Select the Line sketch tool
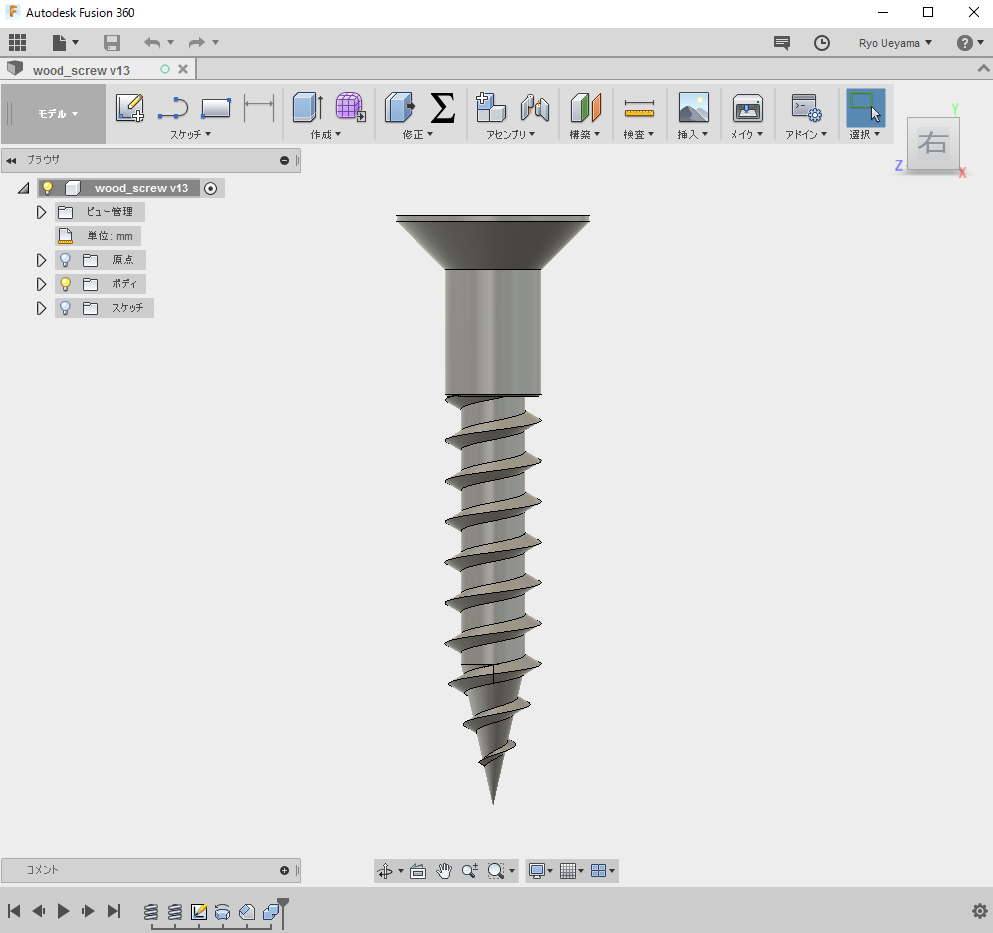993x933 pixels. click(x=173, y=108)
